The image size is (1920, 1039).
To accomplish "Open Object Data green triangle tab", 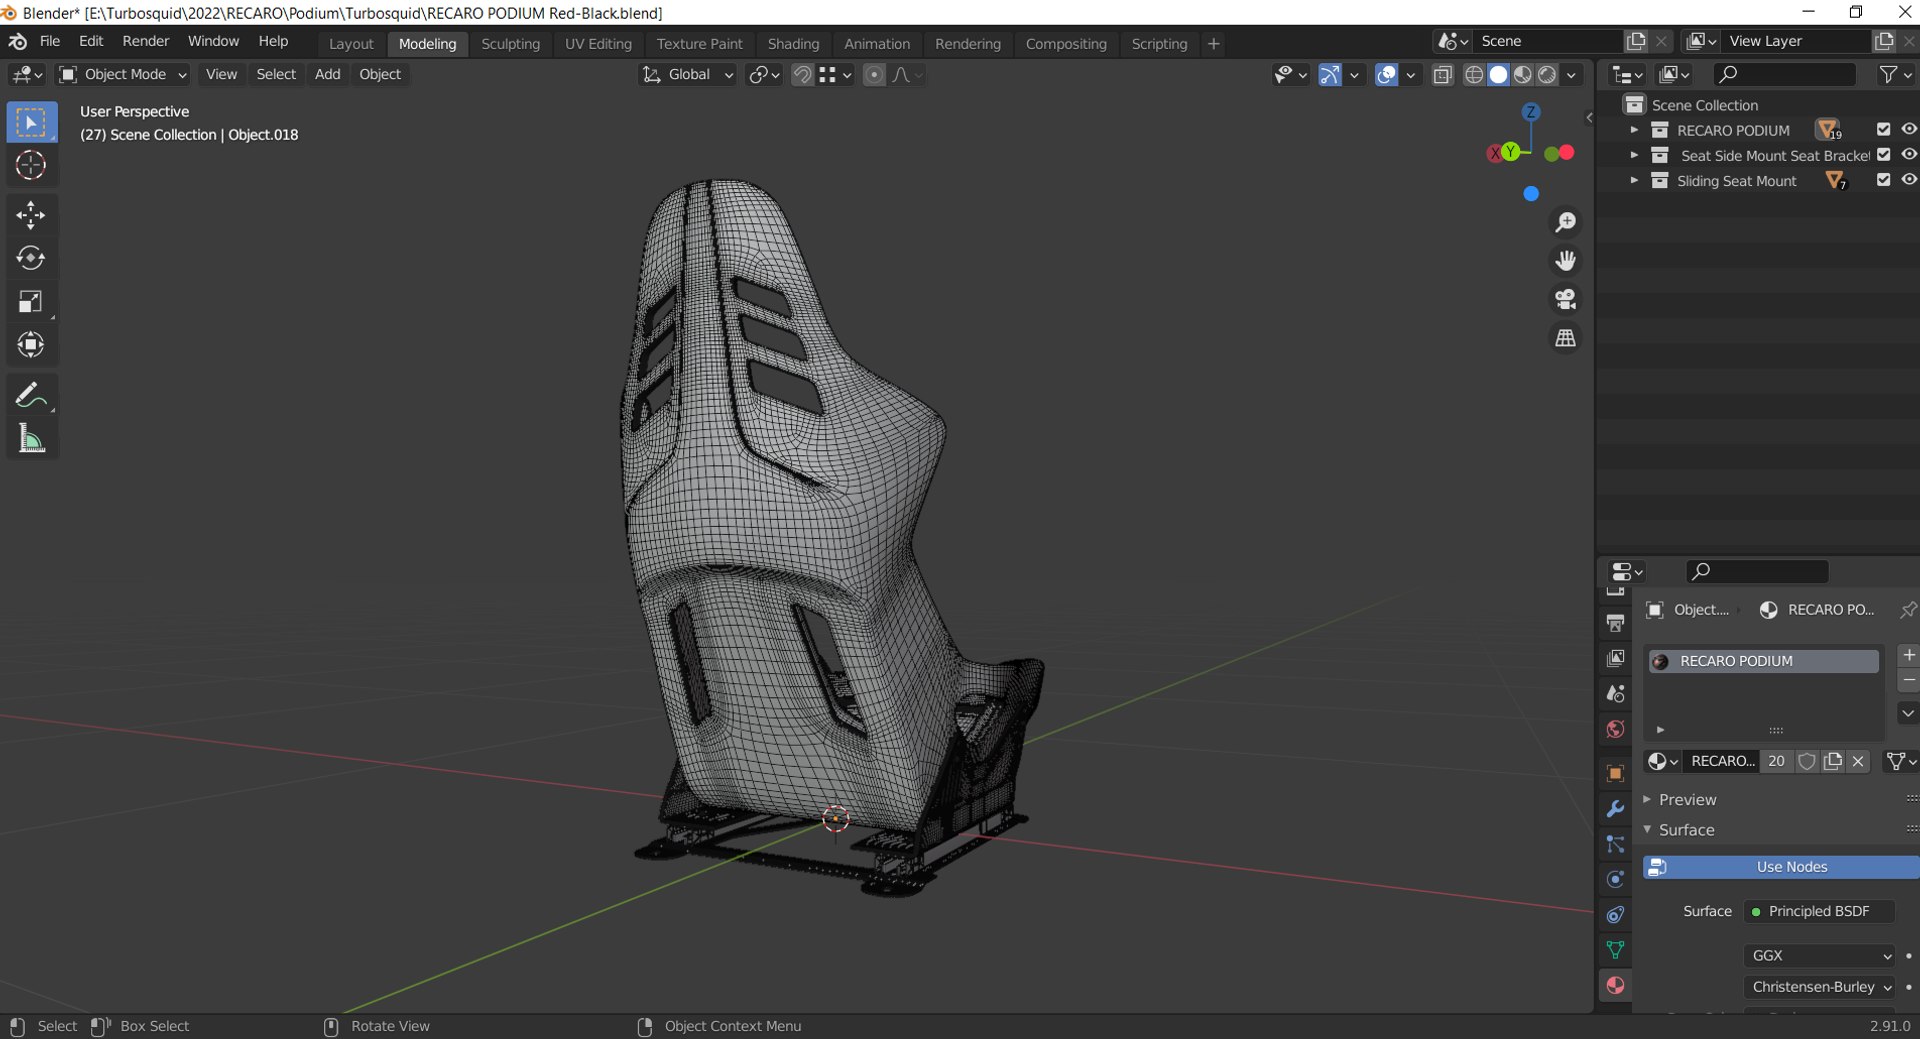I will pos(1615,949).
